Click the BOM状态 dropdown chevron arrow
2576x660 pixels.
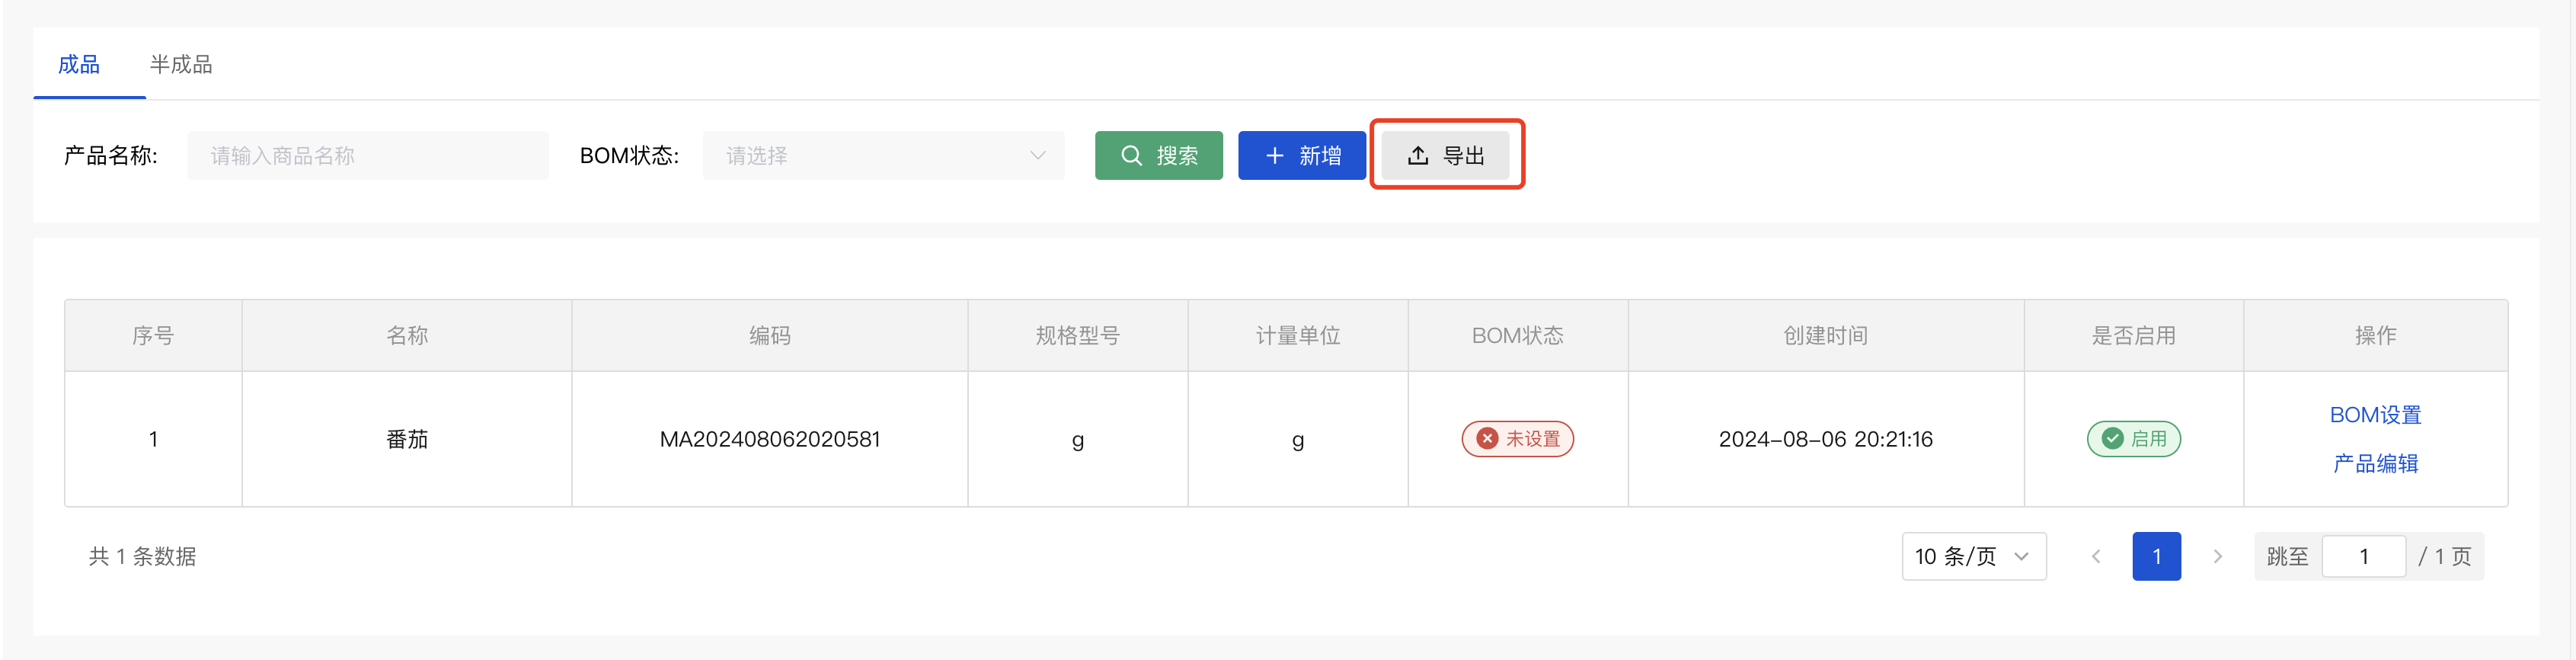click(x=1037, y=156)
